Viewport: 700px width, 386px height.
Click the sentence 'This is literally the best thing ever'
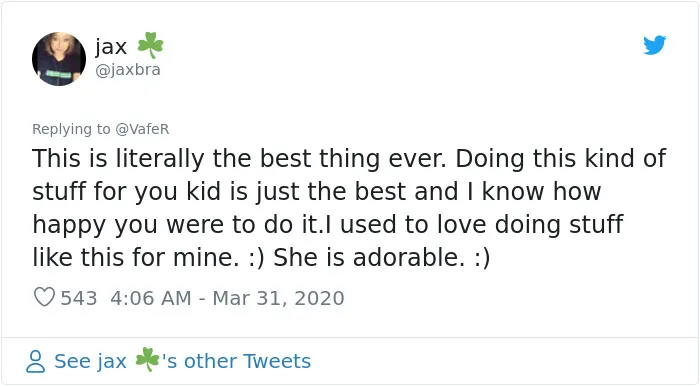point(239,159)
